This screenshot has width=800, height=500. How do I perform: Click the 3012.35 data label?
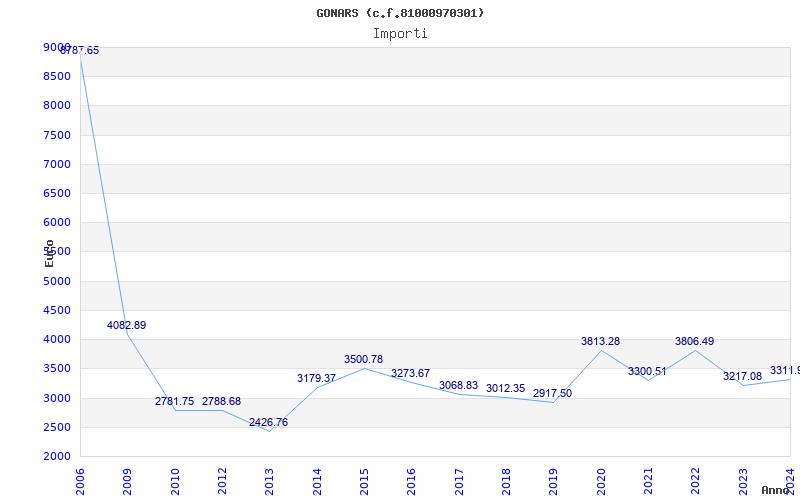click(505, 389)
